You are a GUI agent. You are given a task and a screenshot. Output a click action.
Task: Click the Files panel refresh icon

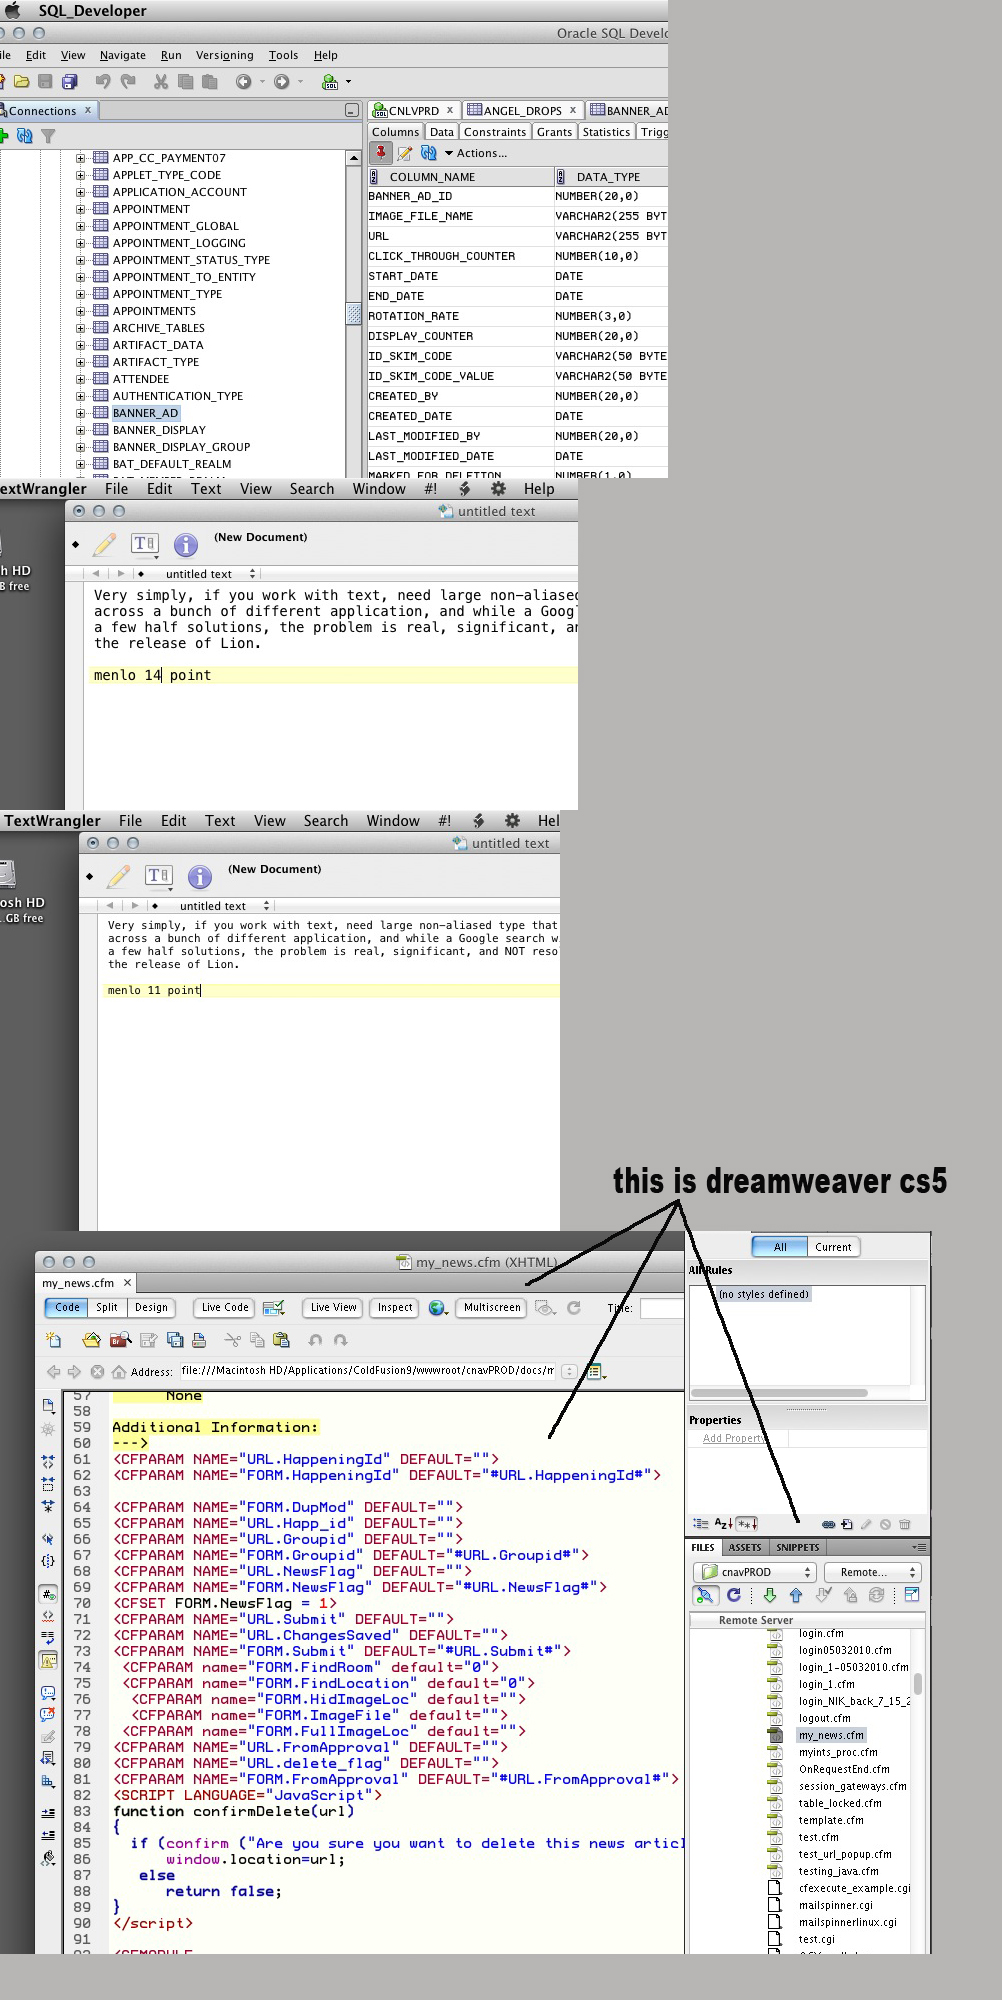[734, 1595]
